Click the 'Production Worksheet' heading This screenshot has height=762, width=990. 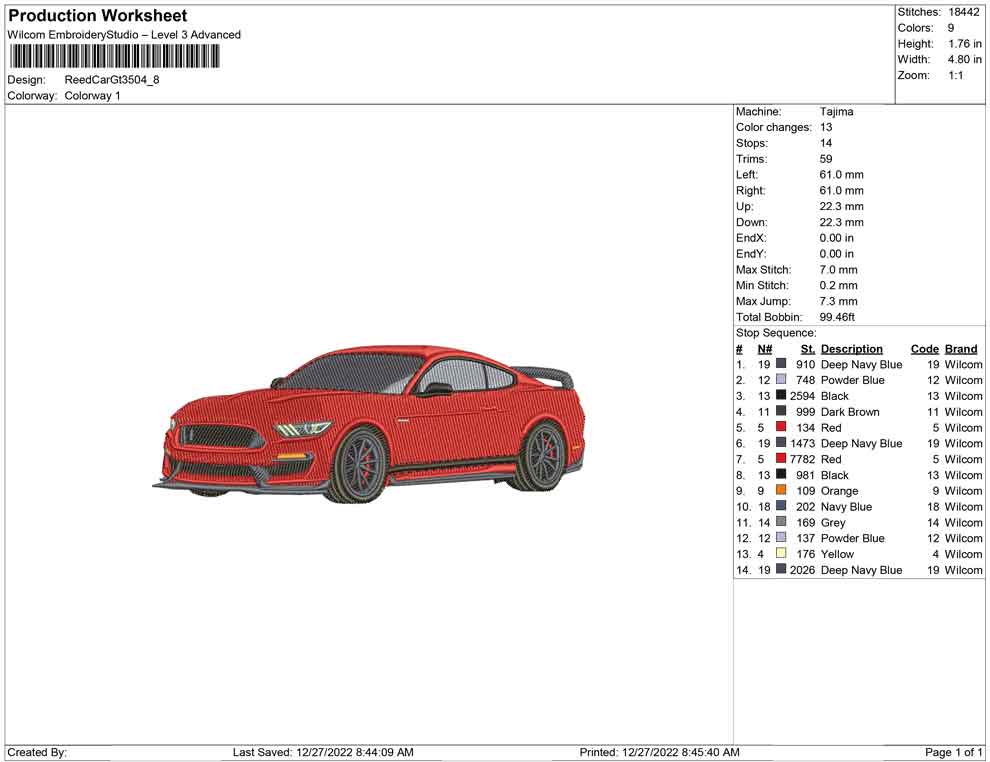pos(98,16)
